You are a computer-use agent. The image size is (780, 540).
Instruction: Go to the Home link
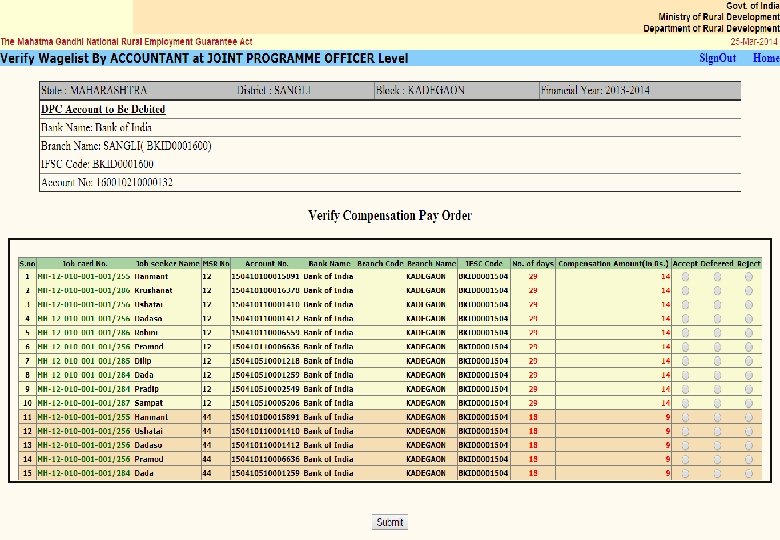[x=766, y=58]
